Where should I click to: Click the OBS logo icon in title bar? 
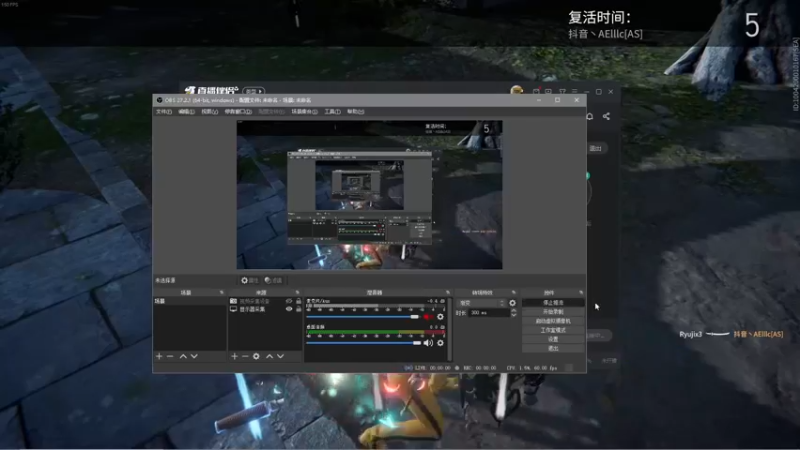(159, 100)
